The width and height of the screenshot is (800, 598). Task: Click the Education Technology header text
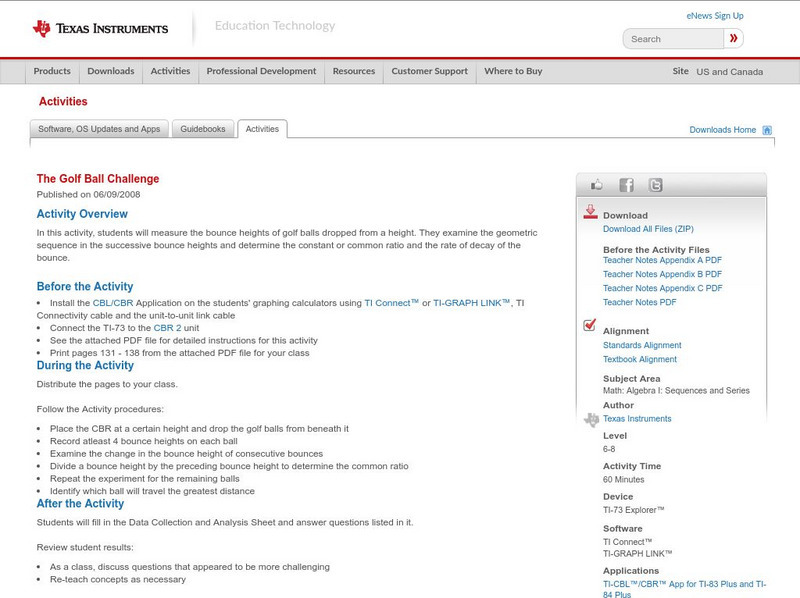click(x=275, y=26)
